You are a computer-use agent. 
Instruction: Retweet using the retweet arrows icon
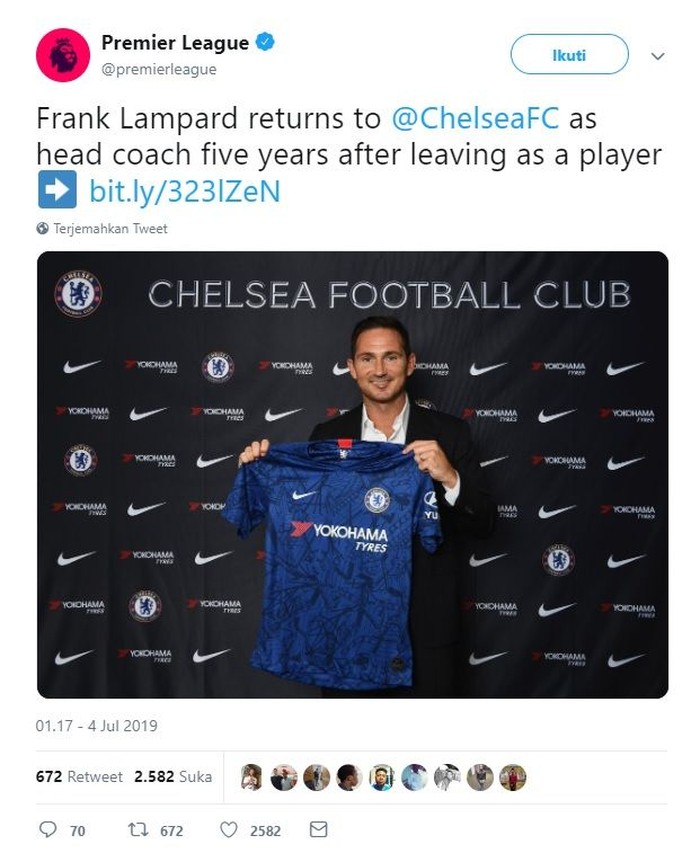pos(139,829)
